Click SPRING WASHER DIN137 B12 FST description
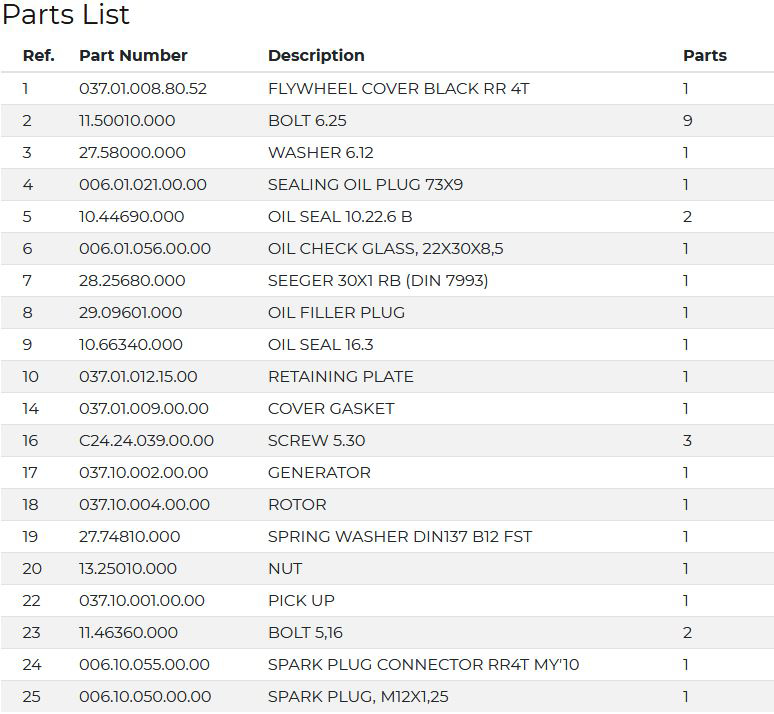The height and width of the screenshot is (714, 774). point(400,537)
